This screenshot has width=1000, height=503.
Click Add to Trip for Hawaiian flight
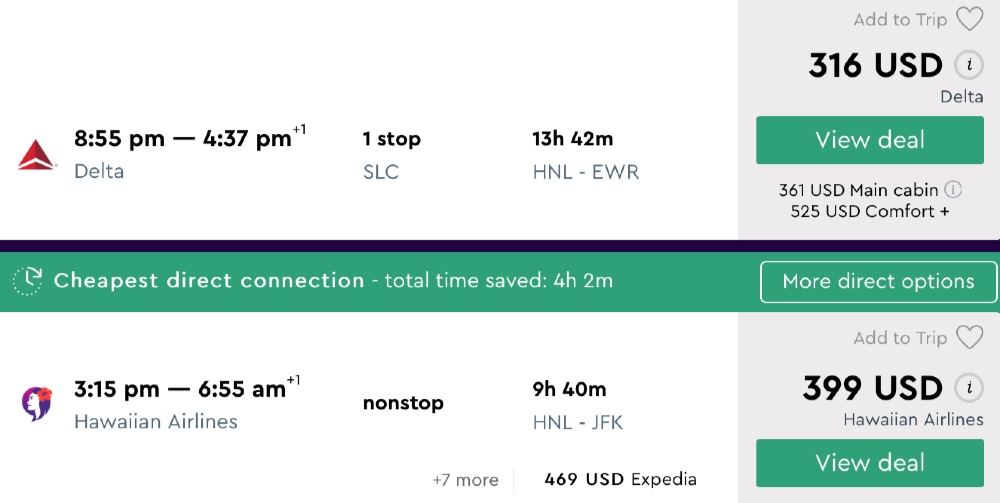tap(900, 339)
